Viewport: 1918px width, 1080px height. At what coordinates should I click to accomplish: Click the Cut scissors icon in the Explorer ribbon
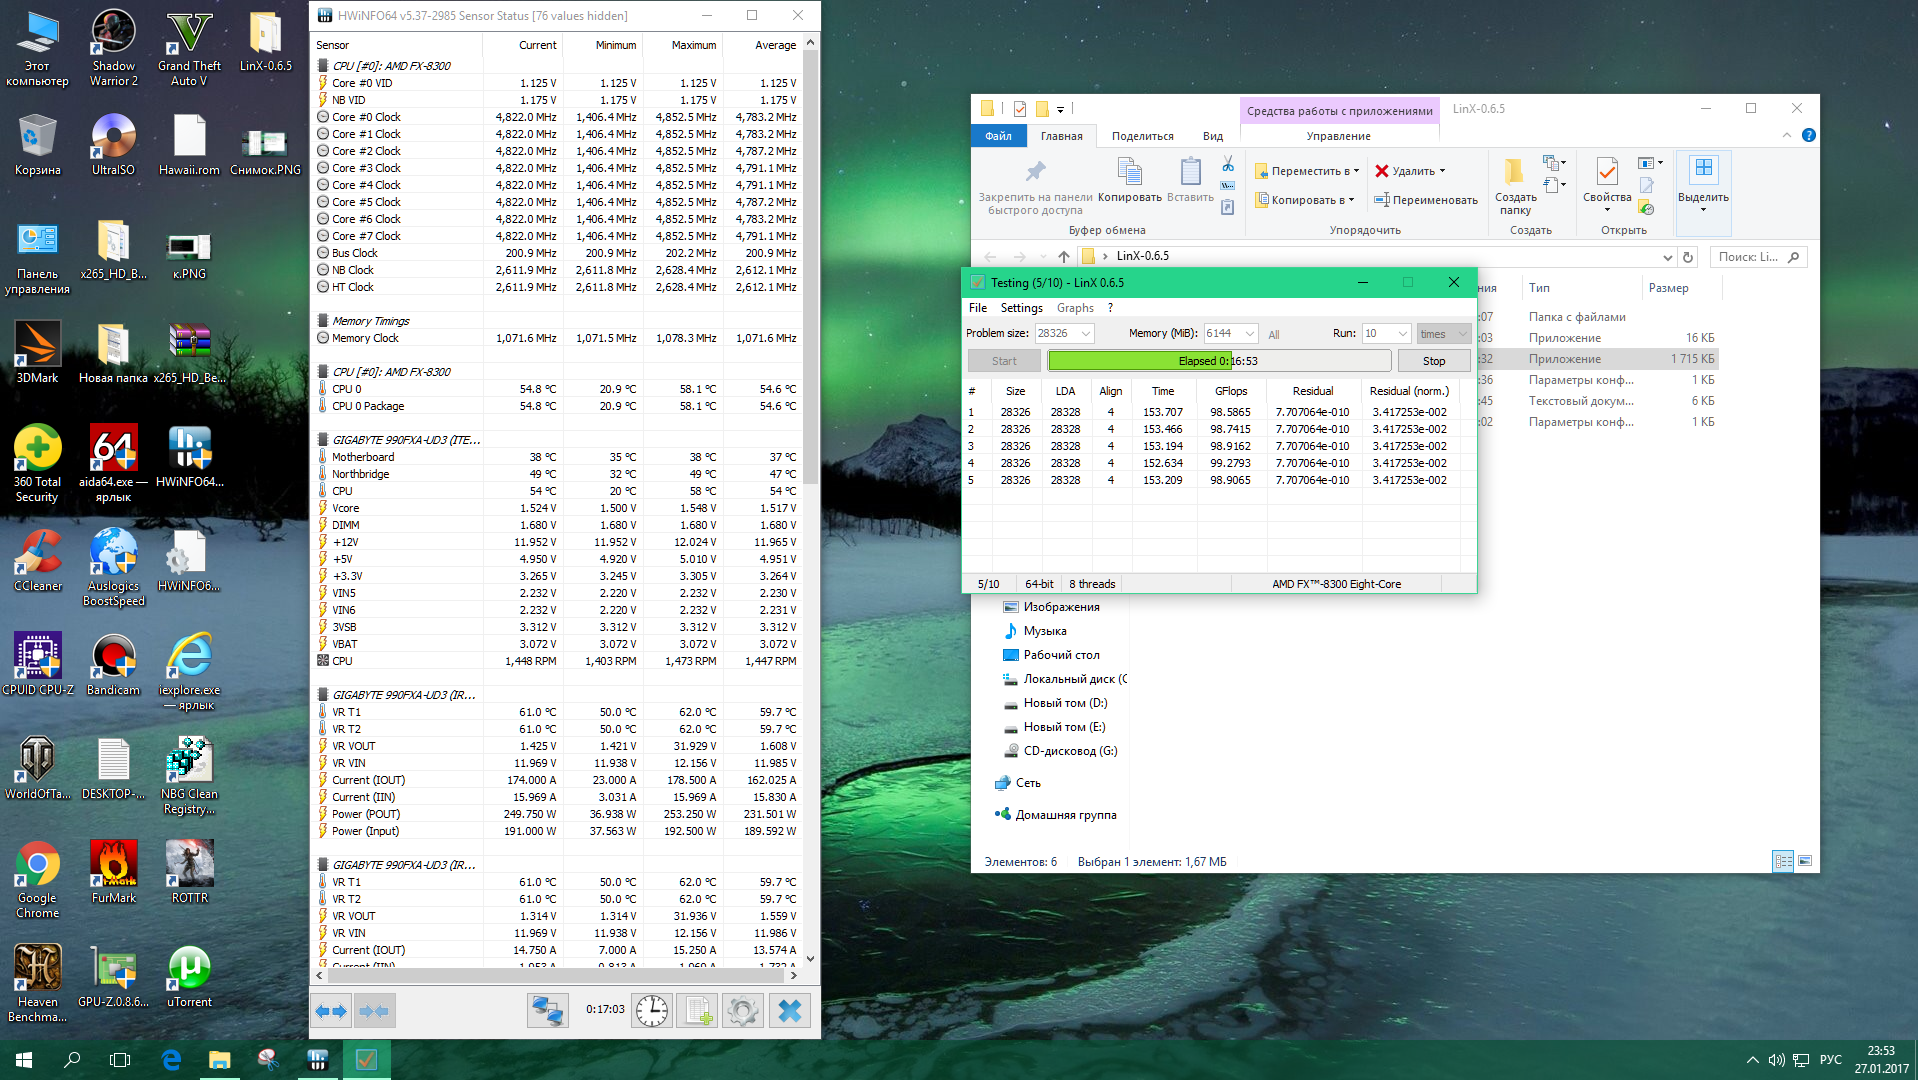[1228, 164]
